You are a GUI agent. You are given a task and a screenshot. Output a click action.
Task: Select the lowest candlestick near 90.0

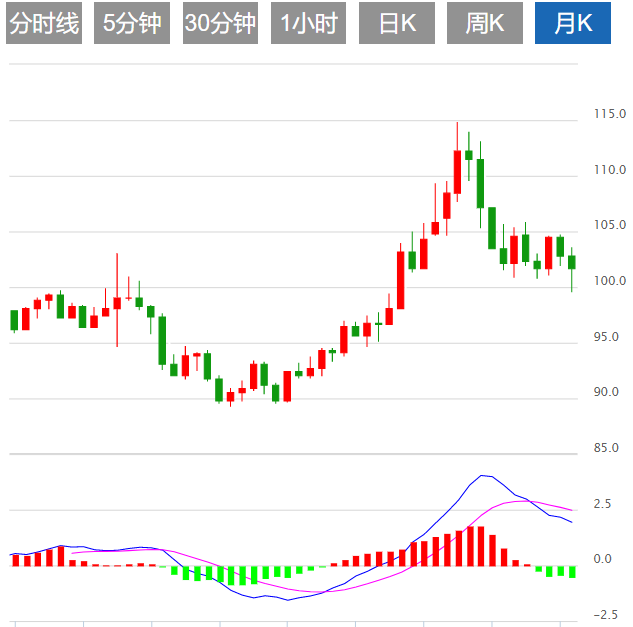(x=230, y=396)
